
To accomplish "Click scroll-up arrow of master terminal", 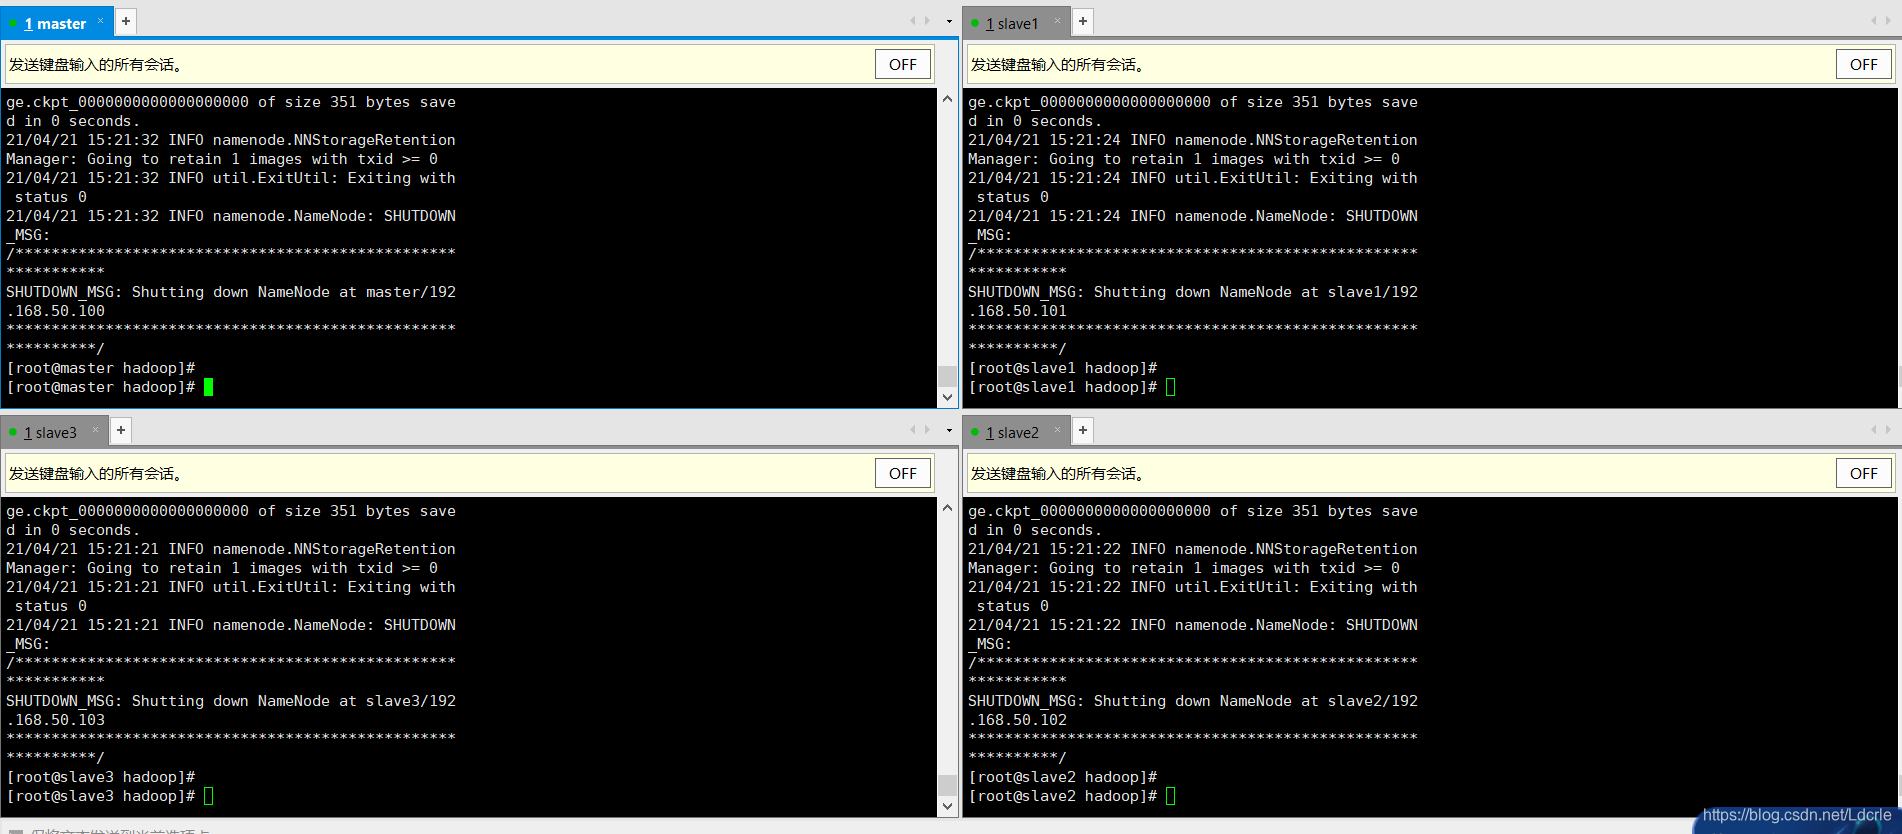I will click(947, 98).
